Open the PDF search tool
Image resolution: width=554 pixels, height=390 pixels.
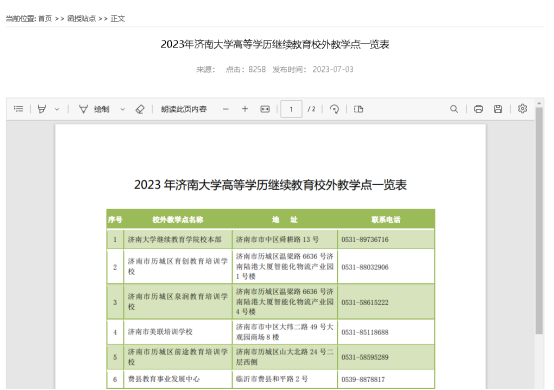click(x=454, y=109)
